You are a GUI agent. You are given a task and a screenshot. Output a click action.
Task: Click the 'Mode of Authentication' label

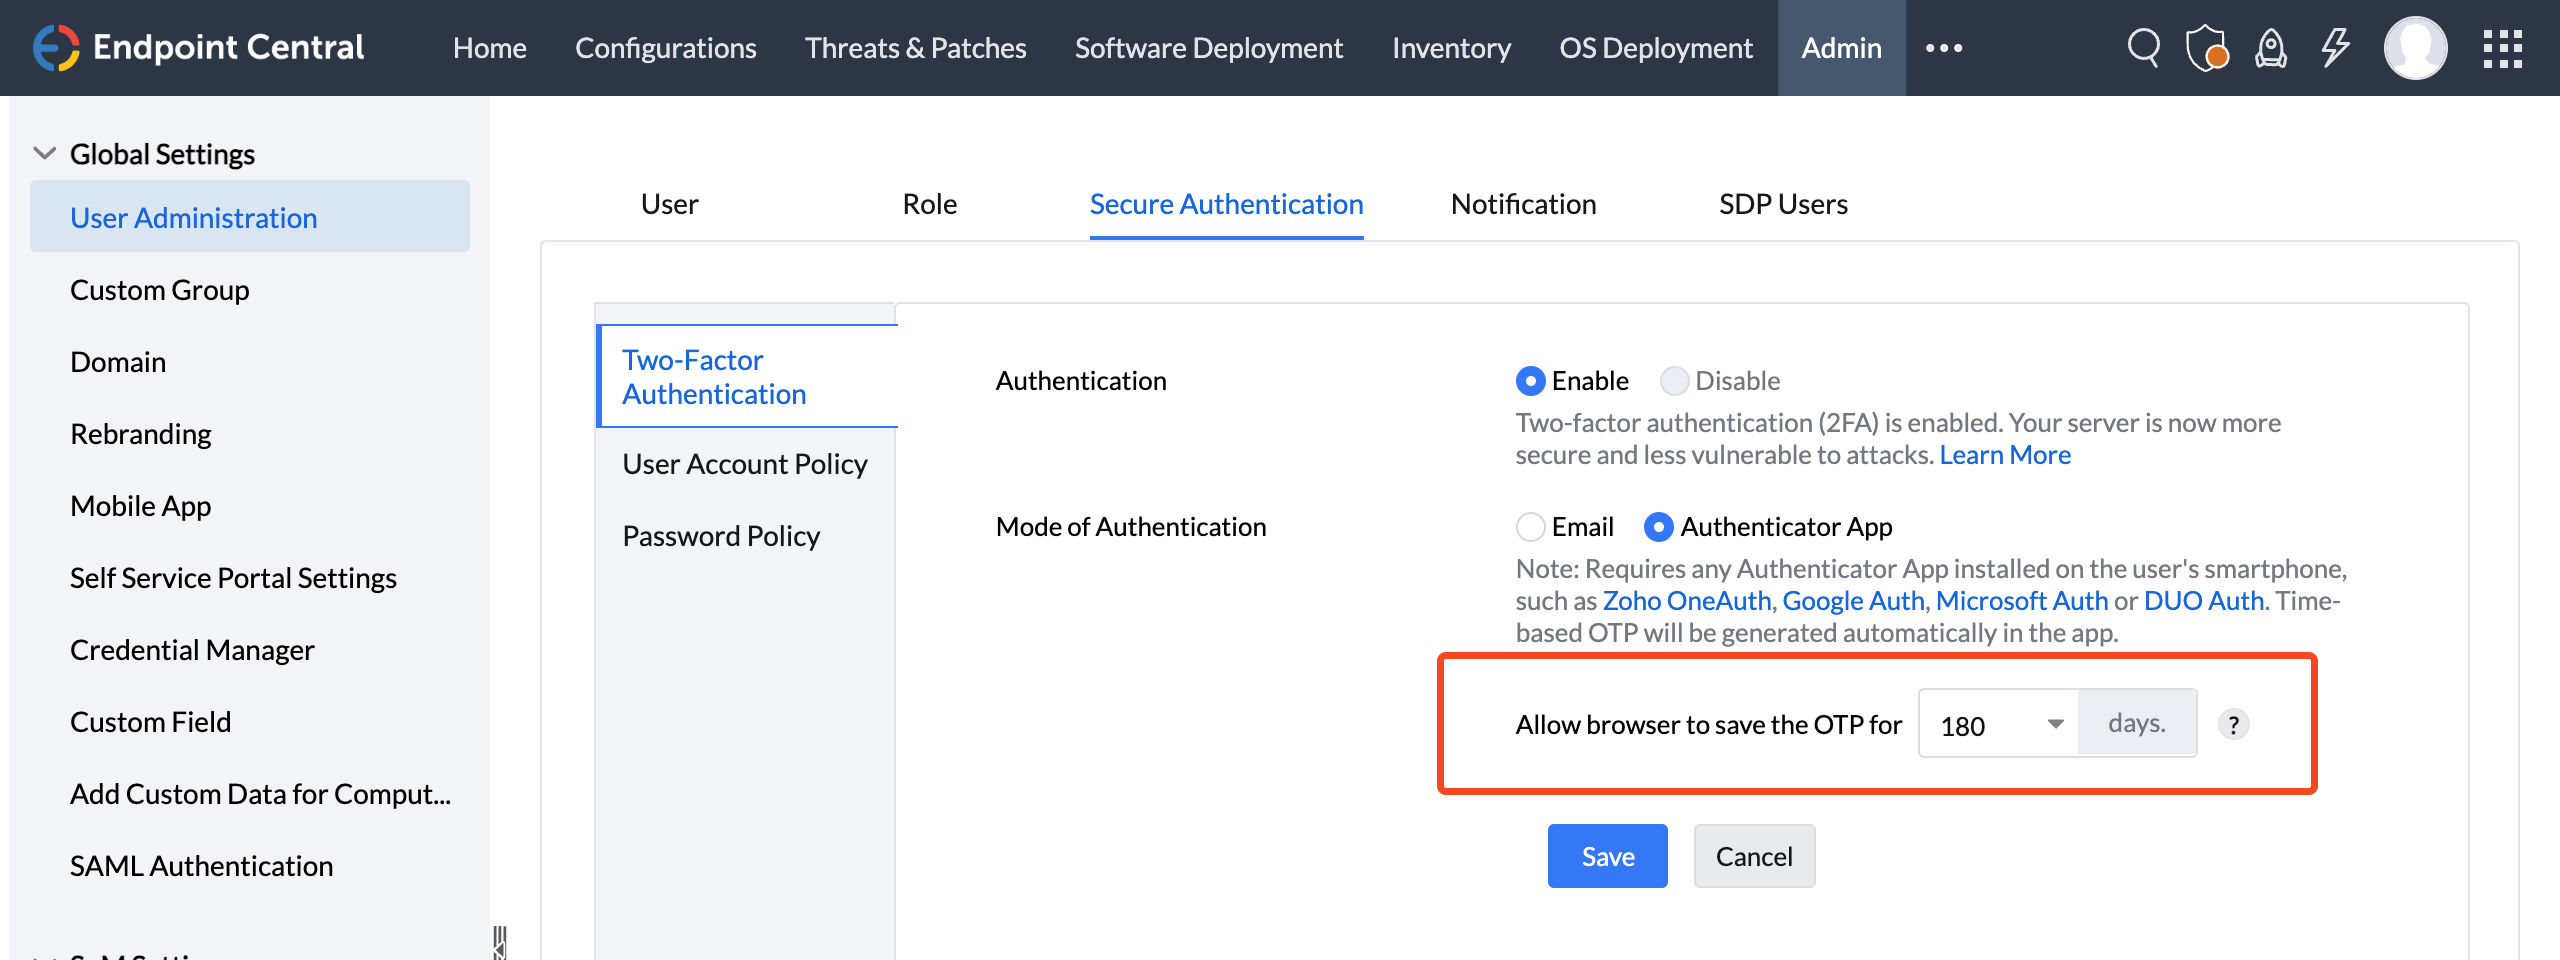[x=1131, y=527]
